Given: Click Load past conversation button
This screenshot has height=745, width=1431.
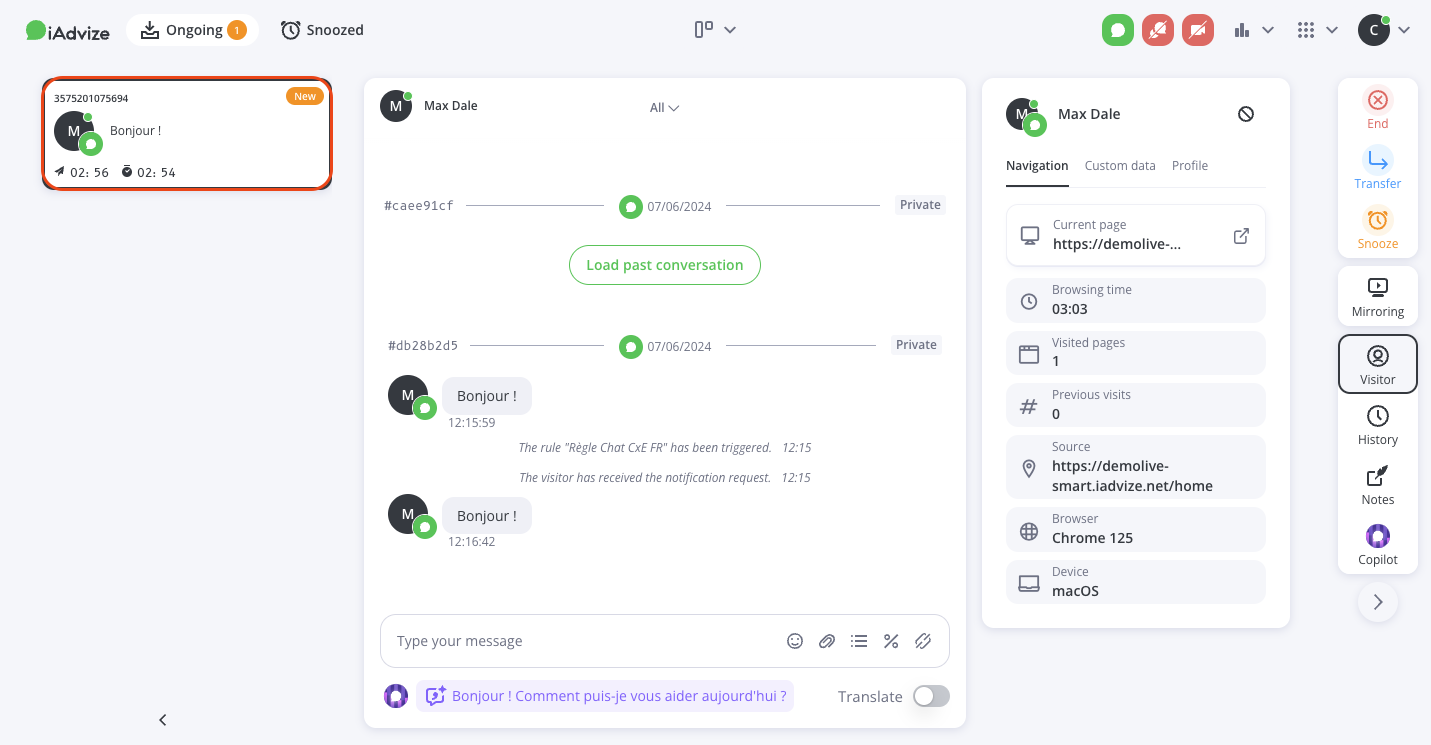Looking at the screenshot, I should coord(665,265).
